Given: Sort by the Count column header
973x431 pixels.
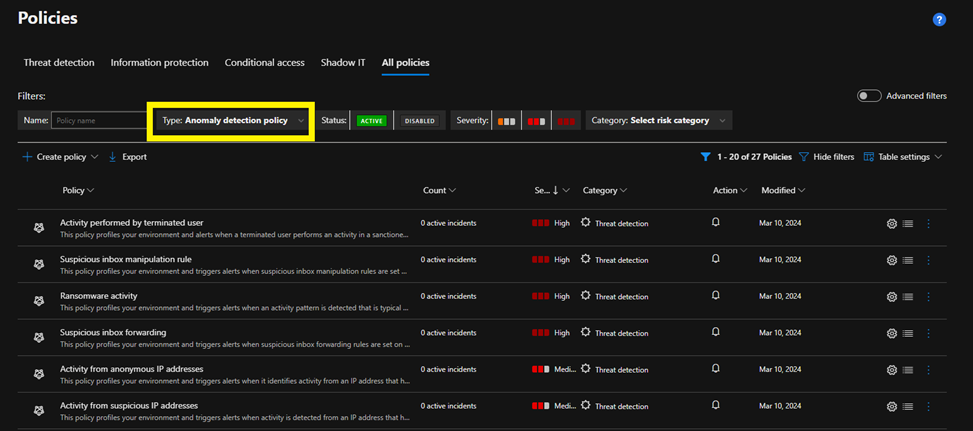Looking at the screenshot, I should click(x=439, y=190).
